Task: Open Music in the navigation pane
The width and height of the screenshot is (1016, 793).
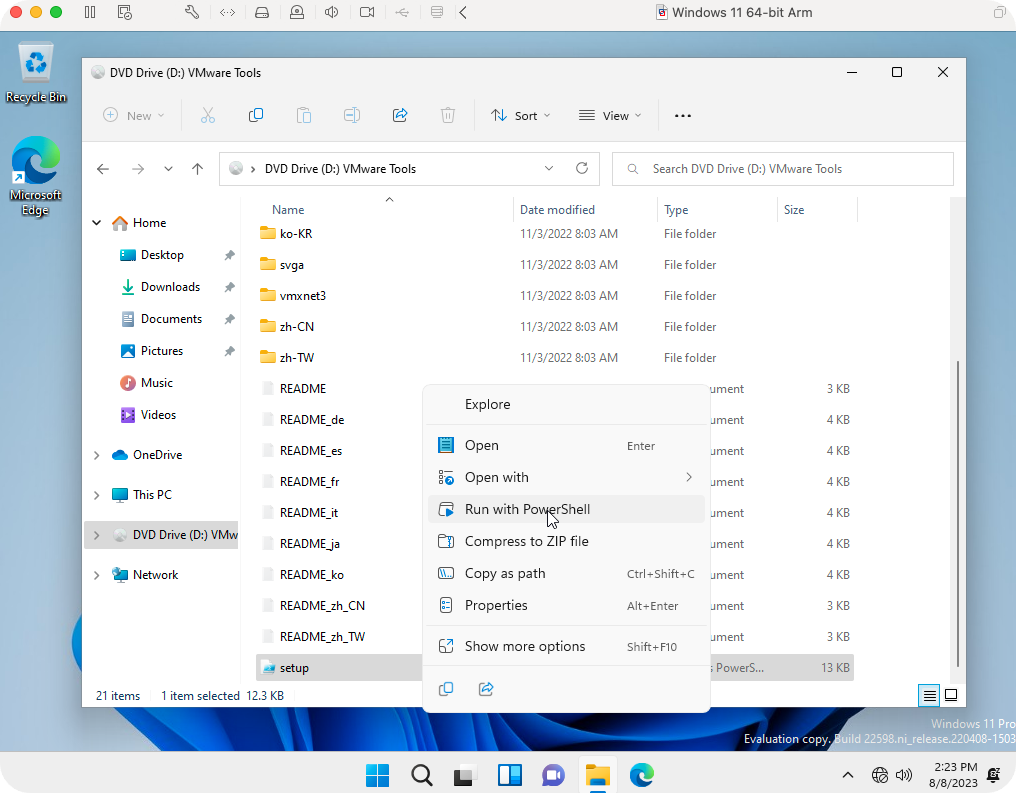Action: (156, 383)
